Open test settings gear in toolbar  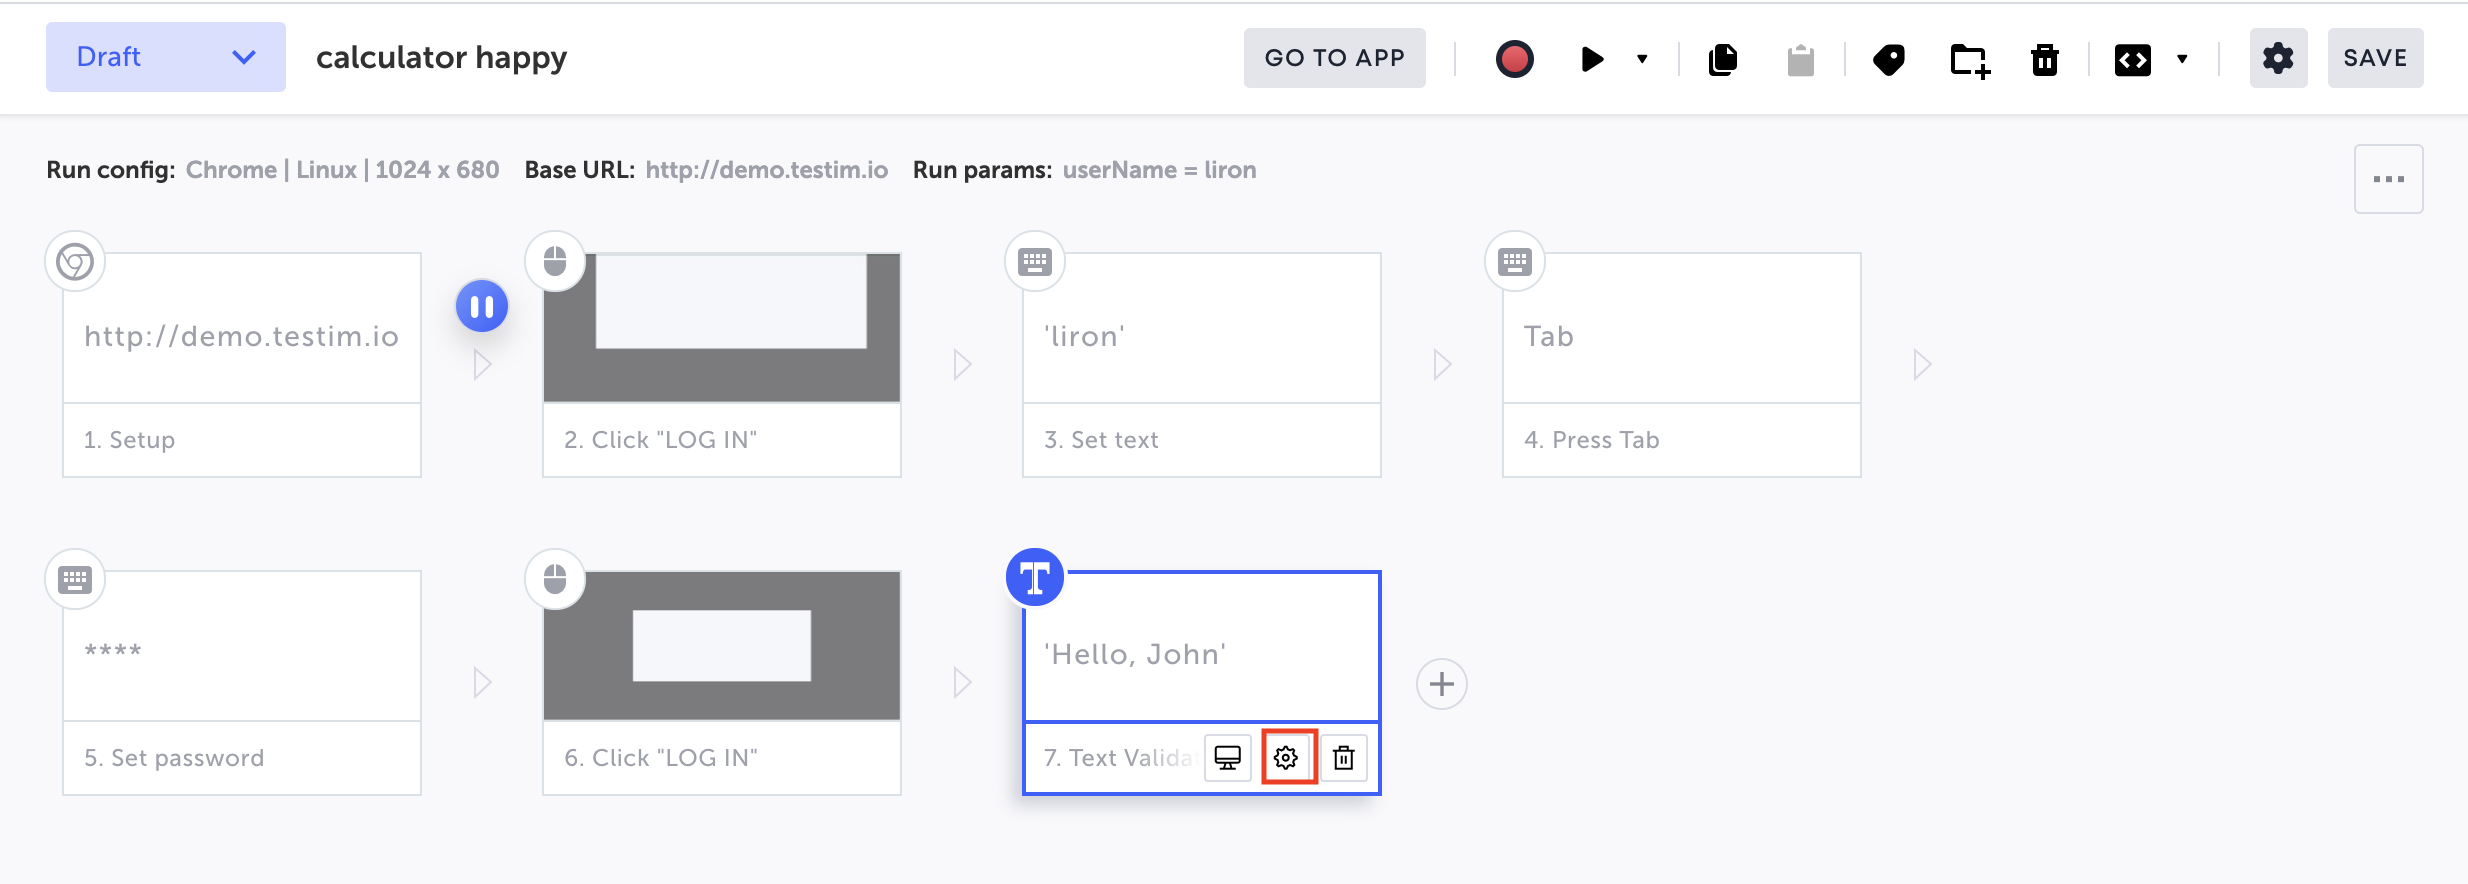2278,59
